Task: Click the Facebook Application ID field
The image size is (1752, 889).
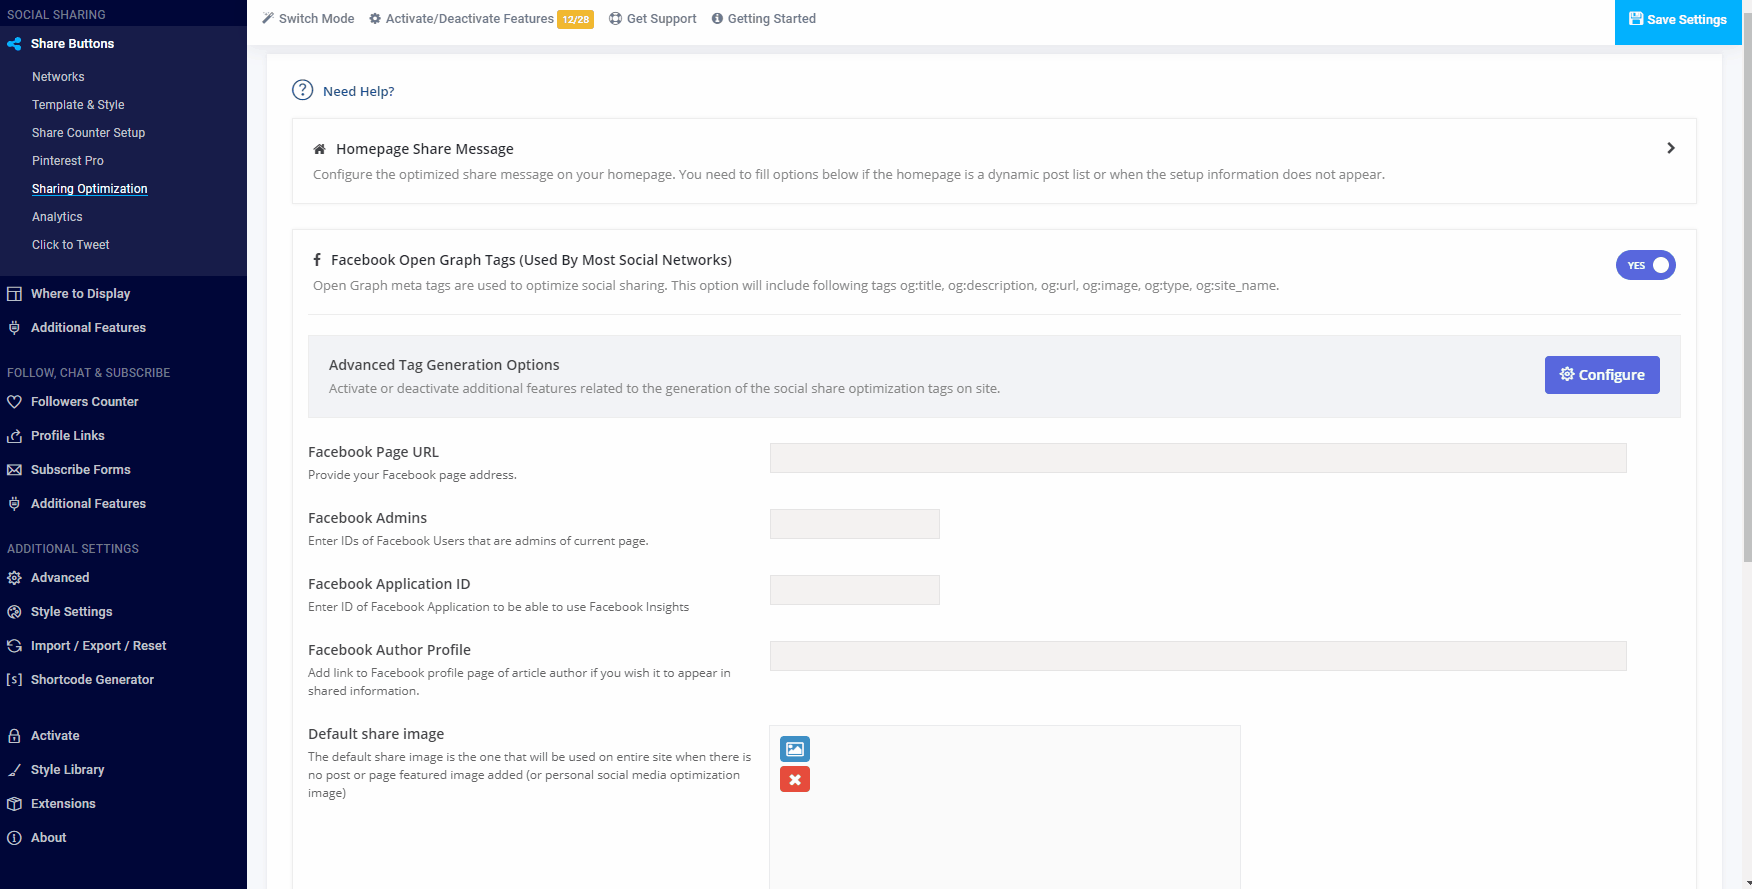Action: pyautogui.click(x=854, y=590)
